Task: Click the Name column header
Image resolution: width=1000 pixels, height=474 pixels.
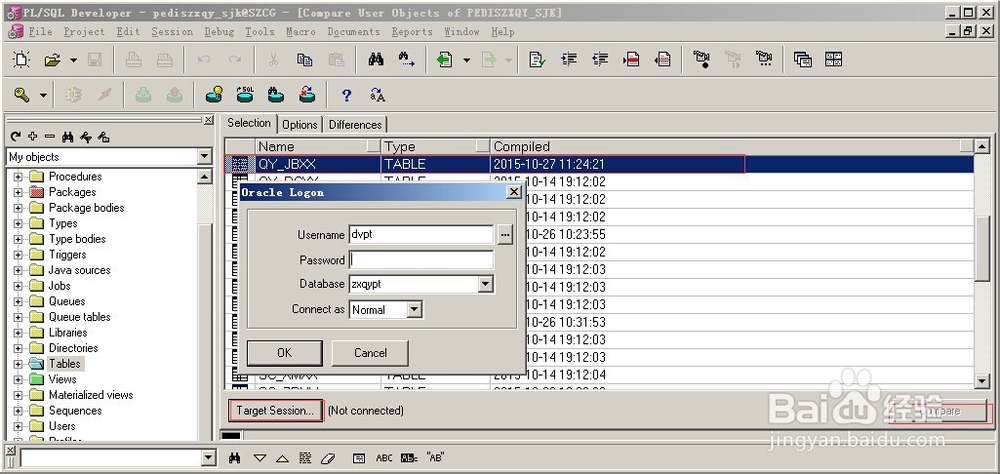Action: (318, 147)
